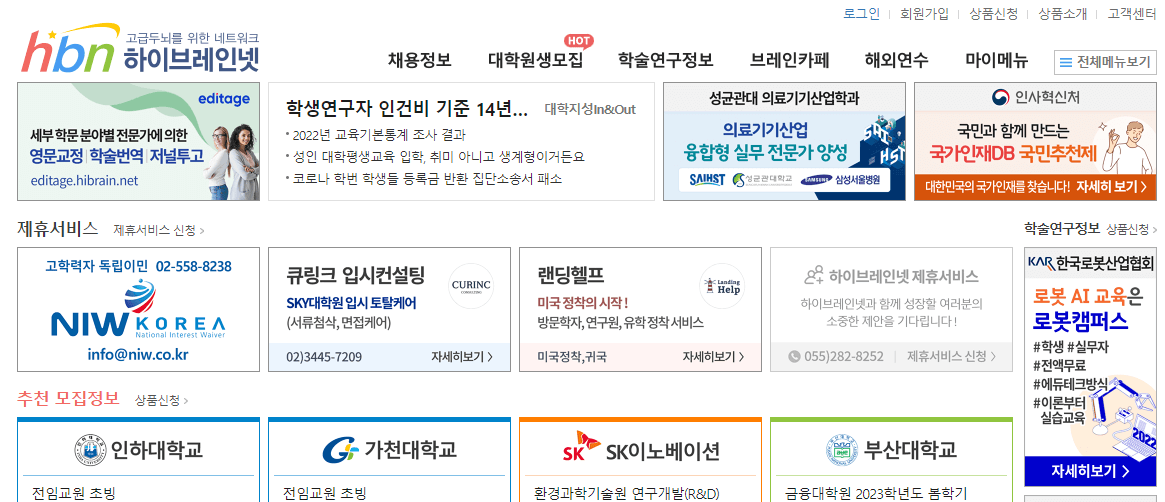Click the 부산대학교 emblem icon

tap(841, 449)
